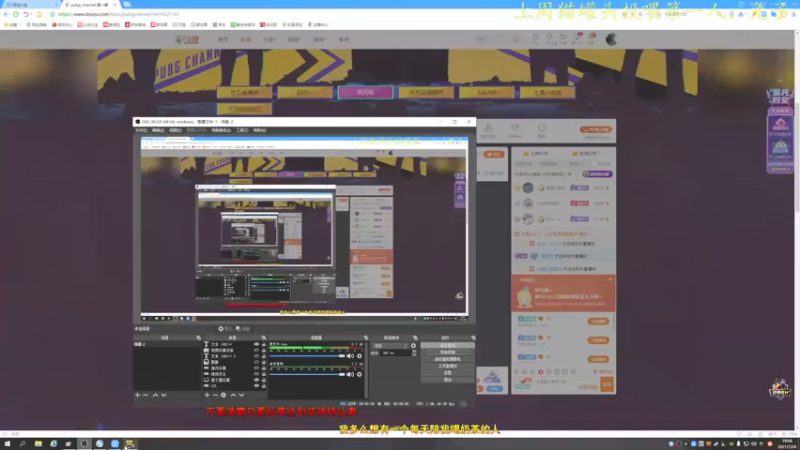Add a new scene with plus icon
The width and height of the screenshot is (800, 450).
pos(137,395)
